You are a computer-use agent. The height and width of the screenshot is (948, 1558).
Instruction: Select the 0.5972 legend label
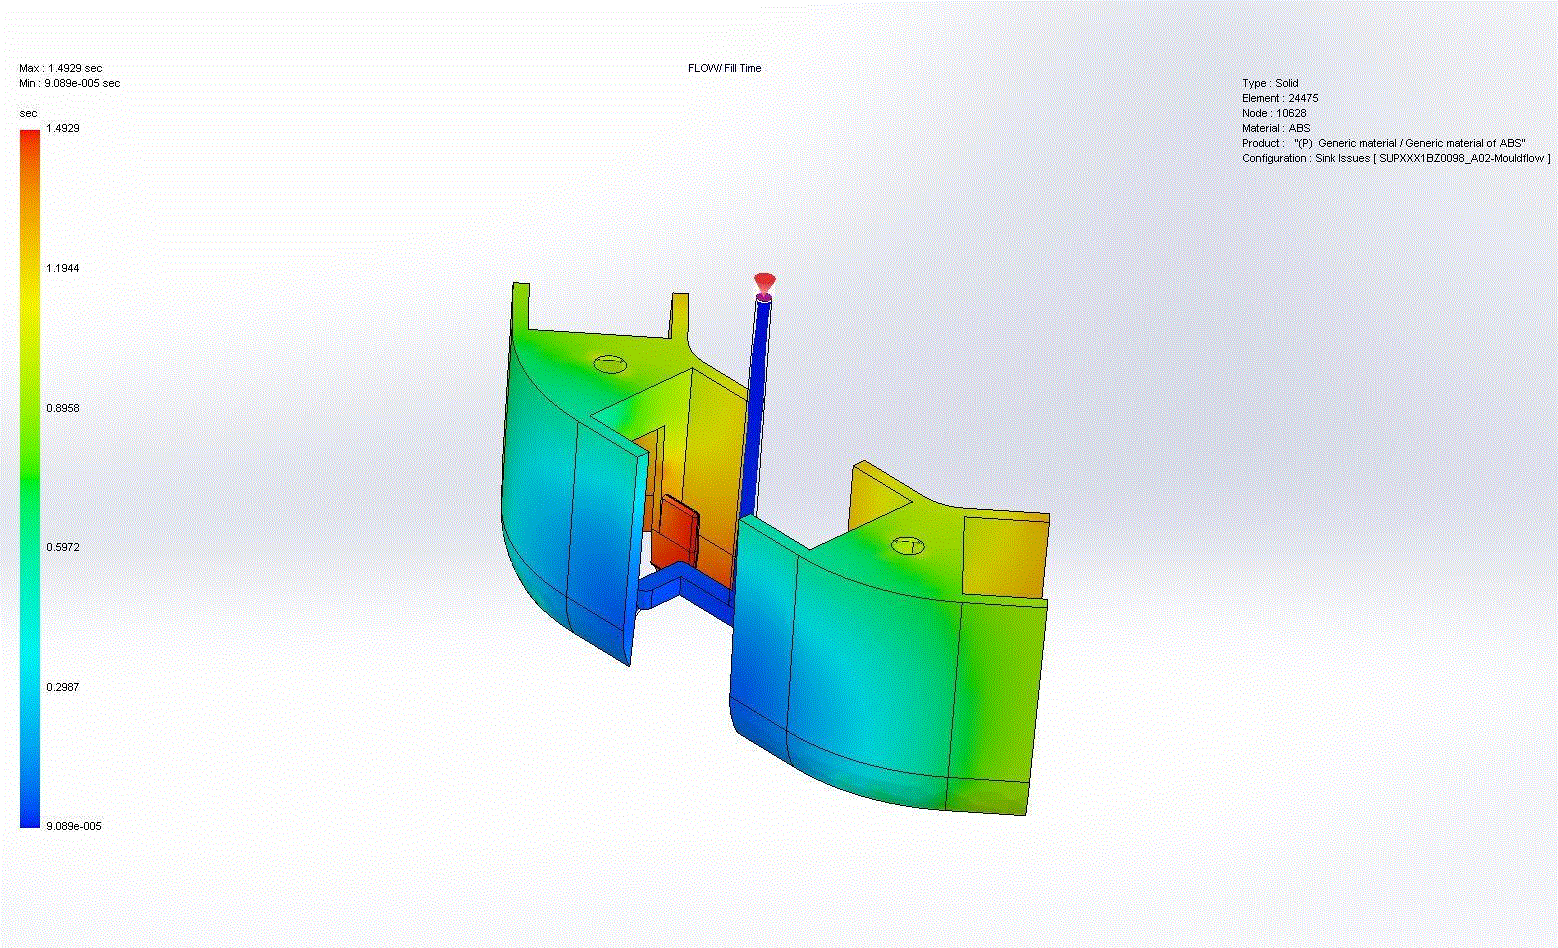point(63,547)
